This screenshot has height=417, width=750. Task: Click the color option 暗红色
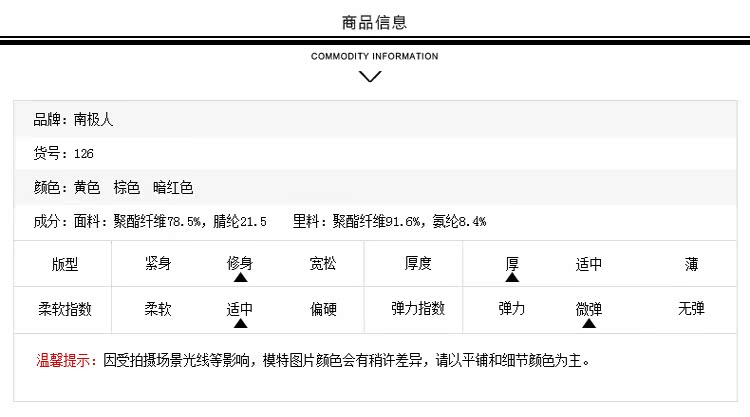coord(173,187)
